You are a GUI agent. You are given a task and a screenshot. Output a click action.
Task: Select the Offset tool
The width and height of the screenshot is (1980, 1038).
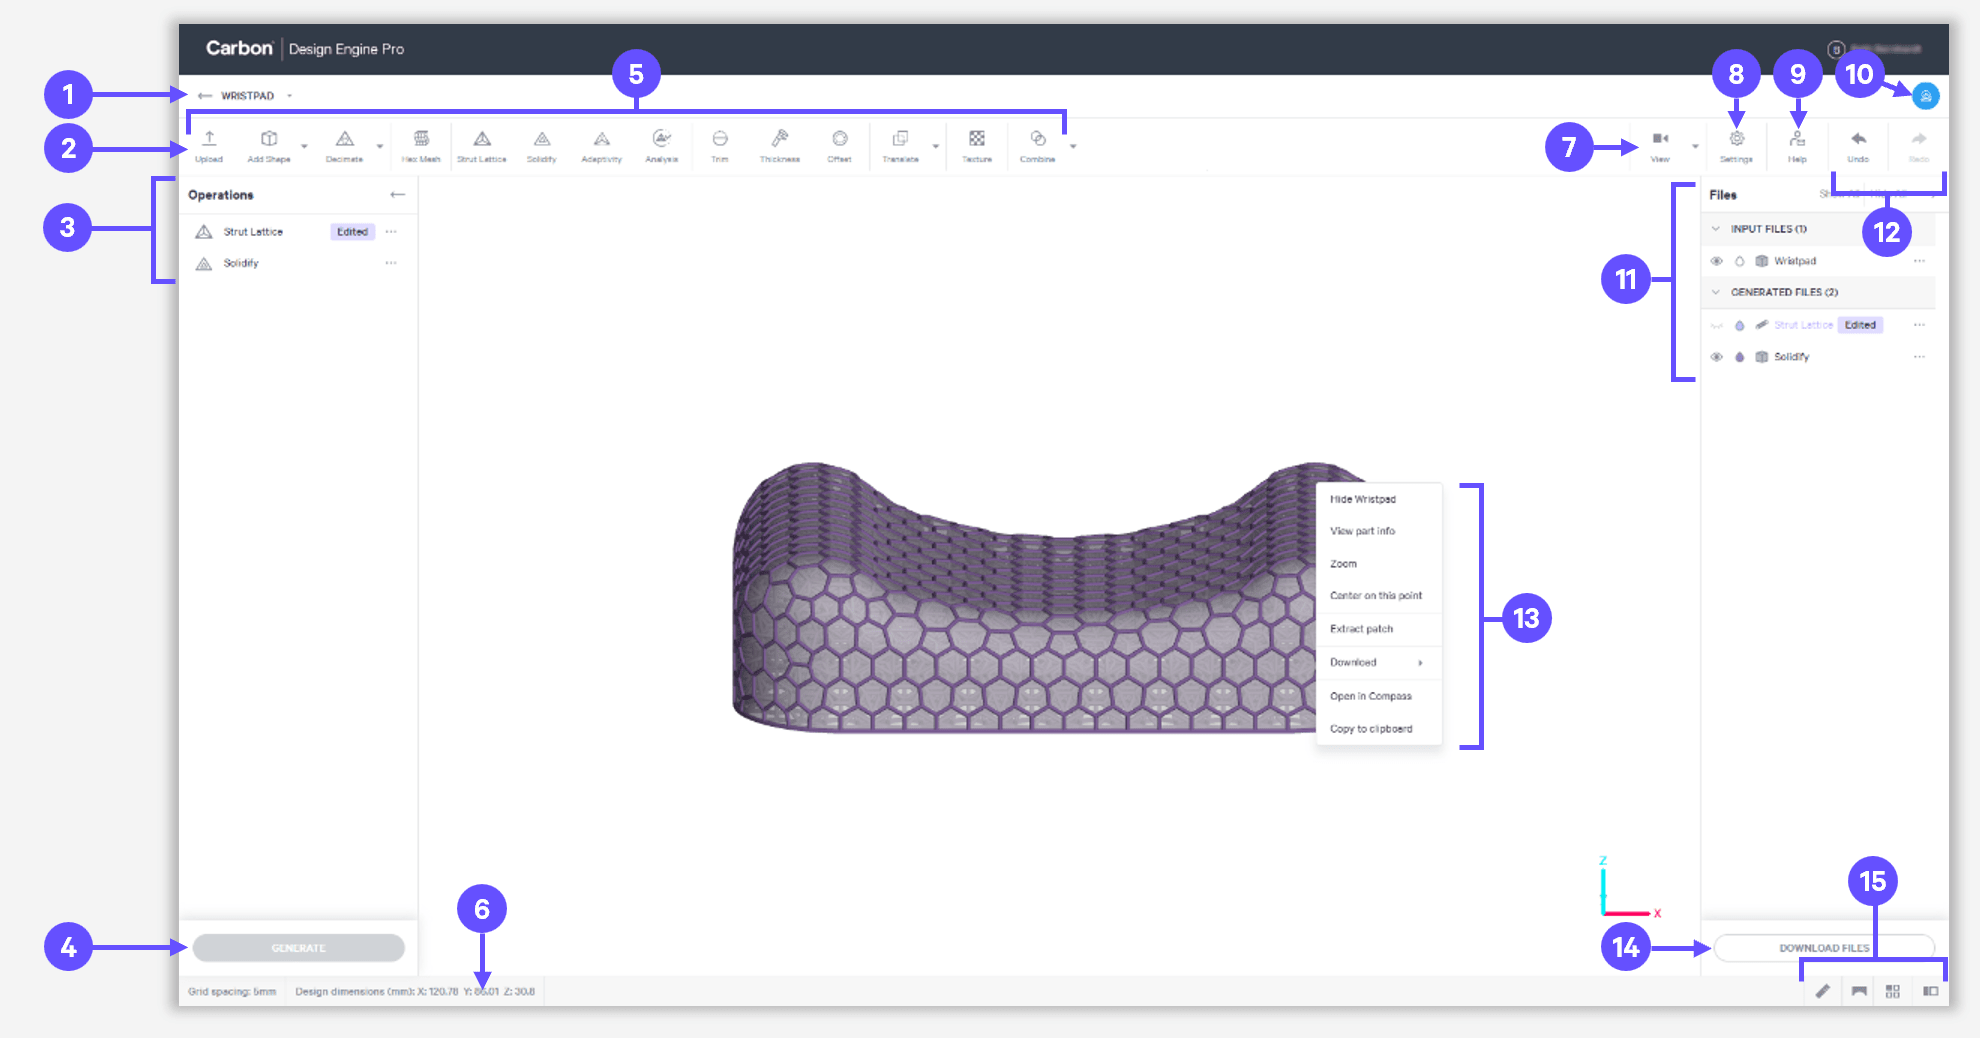(840, 145)
